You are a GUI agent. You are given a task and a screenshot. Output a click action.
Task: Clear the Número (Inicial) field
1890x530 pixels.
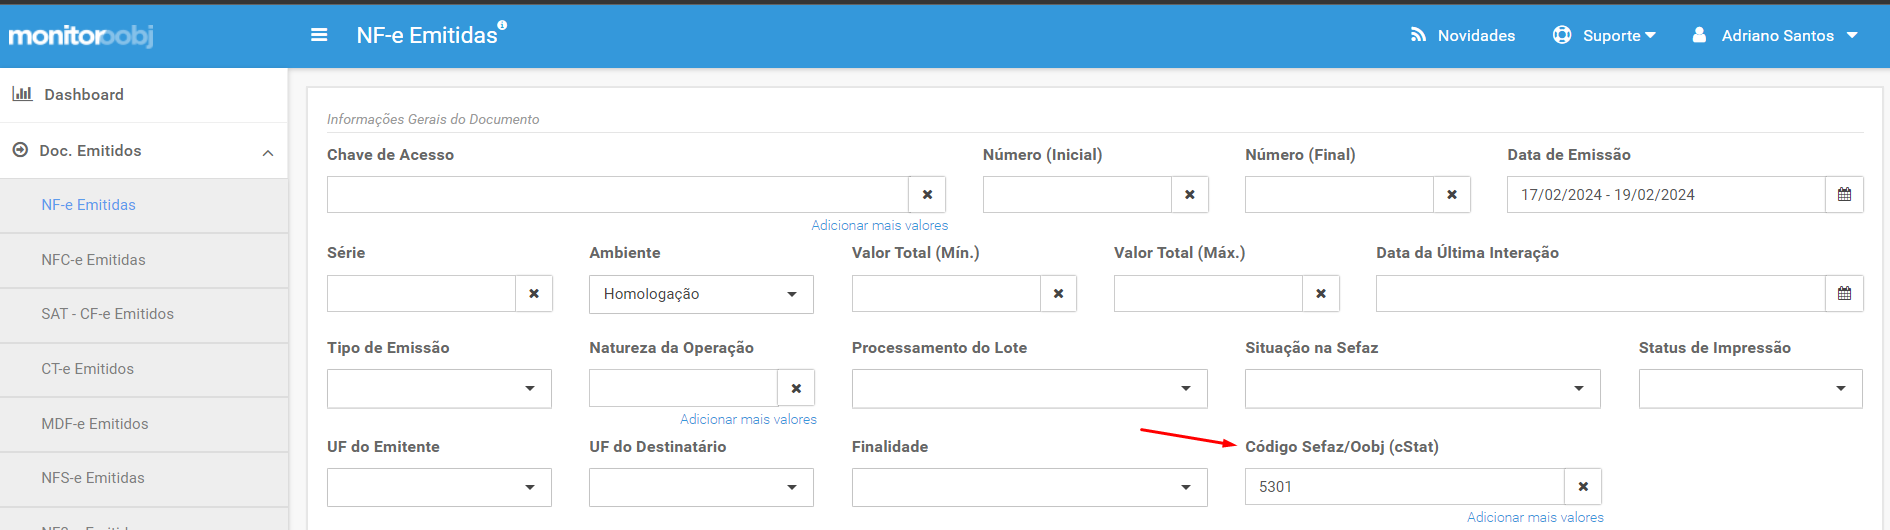(1190, 195)
